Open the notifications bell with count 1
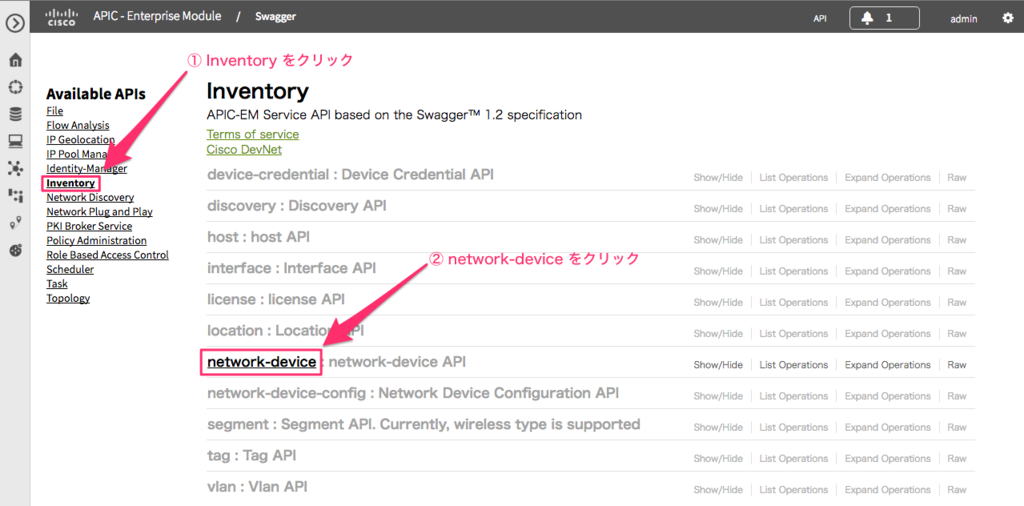Screen dimensions: 1024x506 click(884, 18)
